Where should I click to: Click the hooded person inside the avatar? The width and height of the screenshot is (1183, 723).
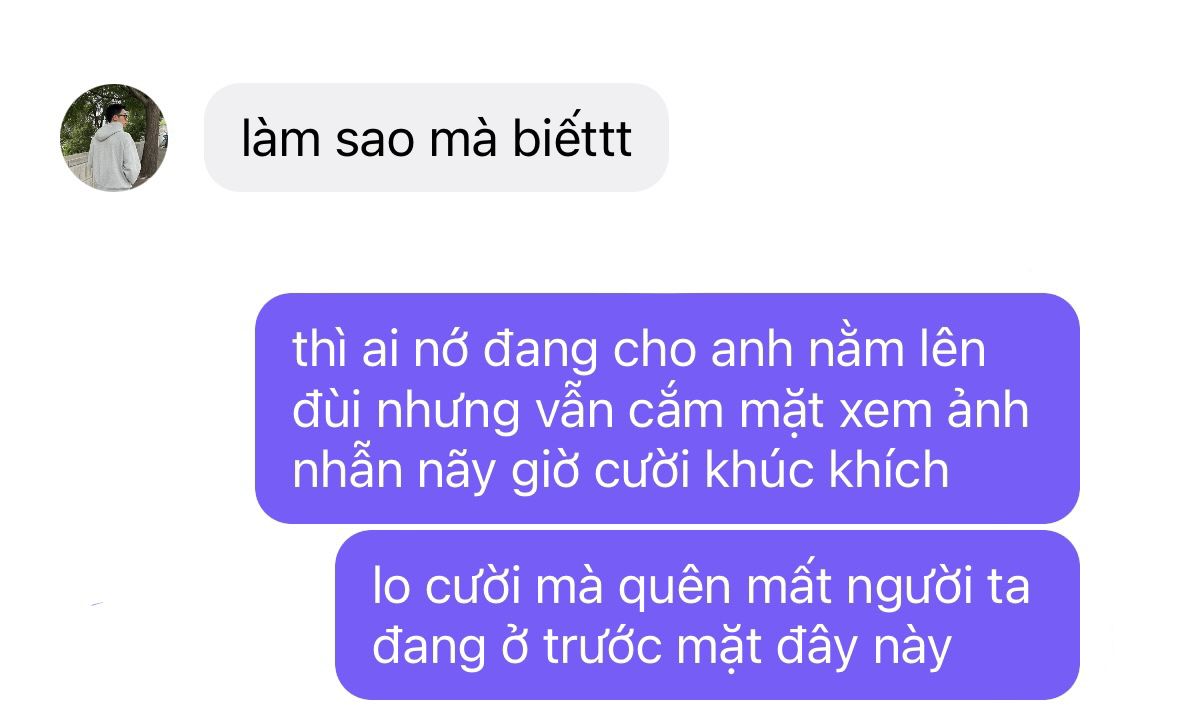pos(113,147)
